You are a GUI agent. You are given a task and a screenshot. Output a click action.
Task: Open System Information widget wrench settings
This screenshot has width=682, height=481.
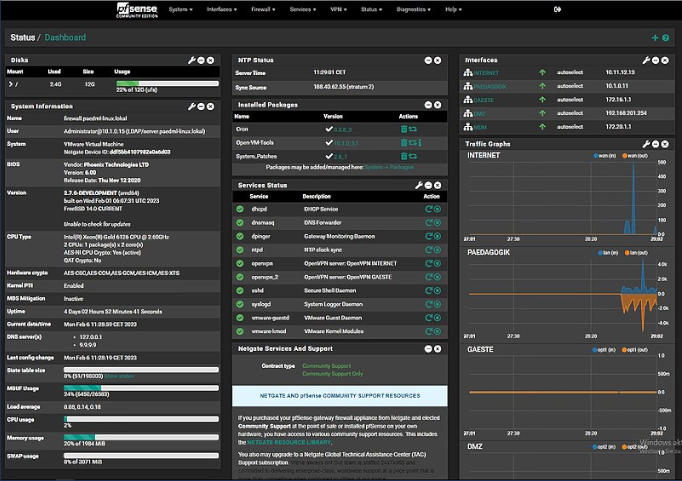coord(191,106)
